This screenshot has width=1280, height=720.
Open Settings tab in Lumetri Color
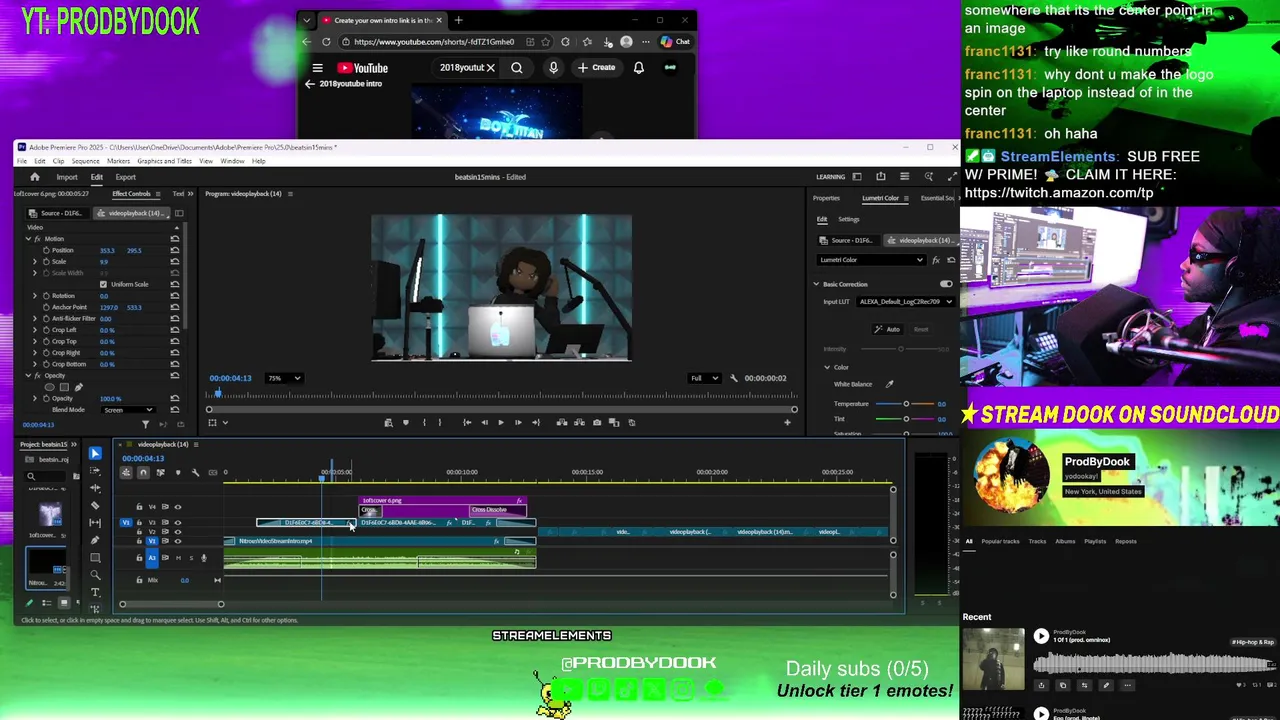(849, 219)
